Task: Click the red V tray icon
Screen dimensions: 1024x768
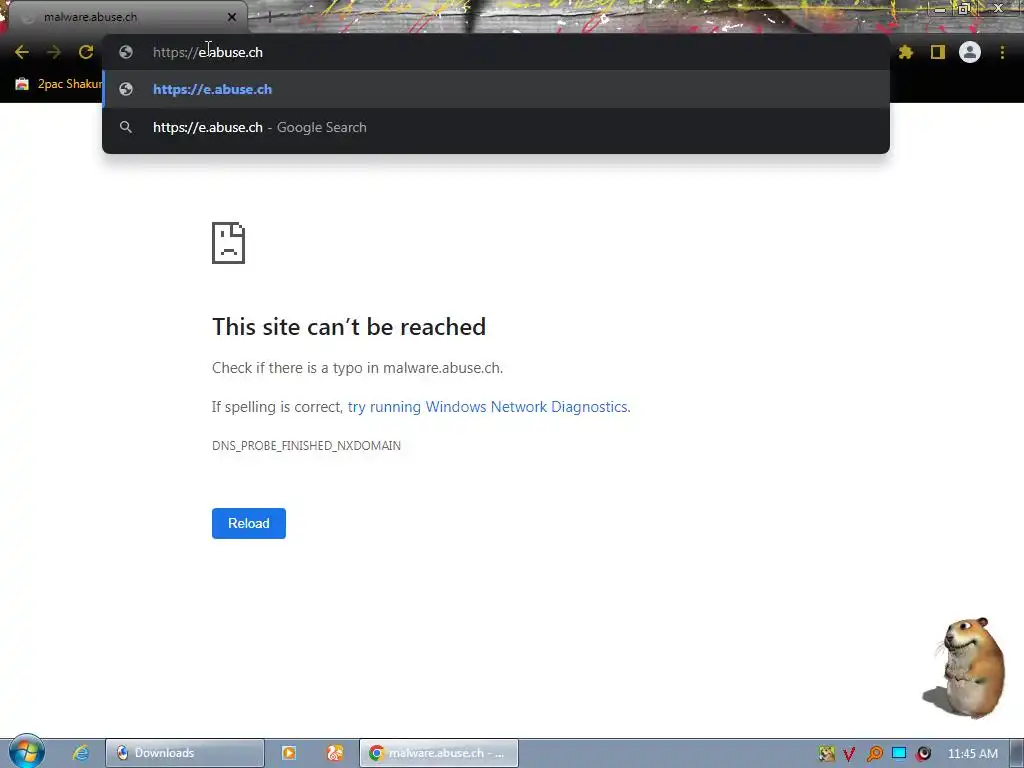Action: click(849, 754)
